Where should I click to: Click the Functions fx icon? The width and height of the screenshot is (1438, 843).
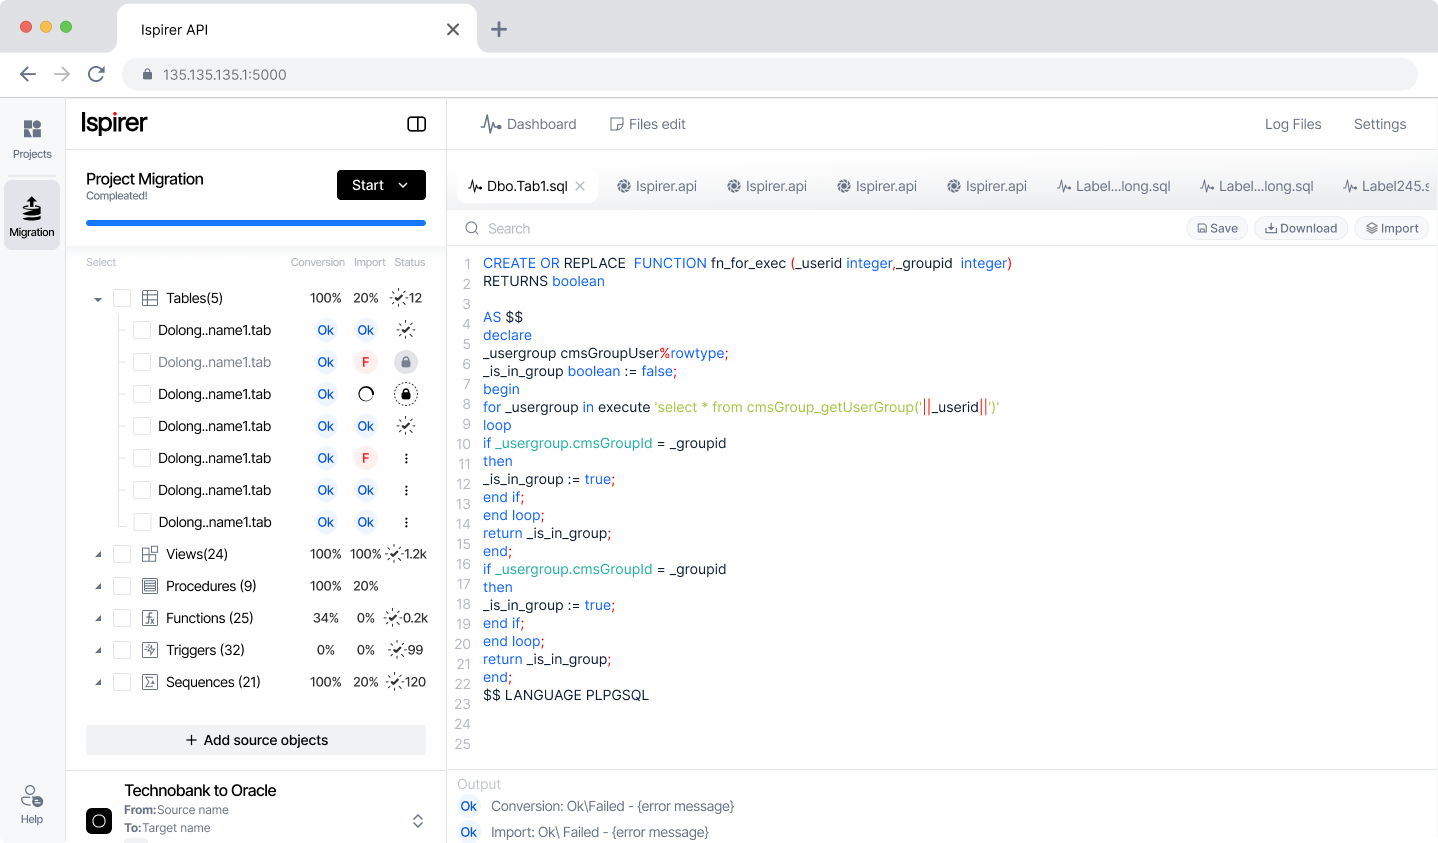tap(150, 618)
